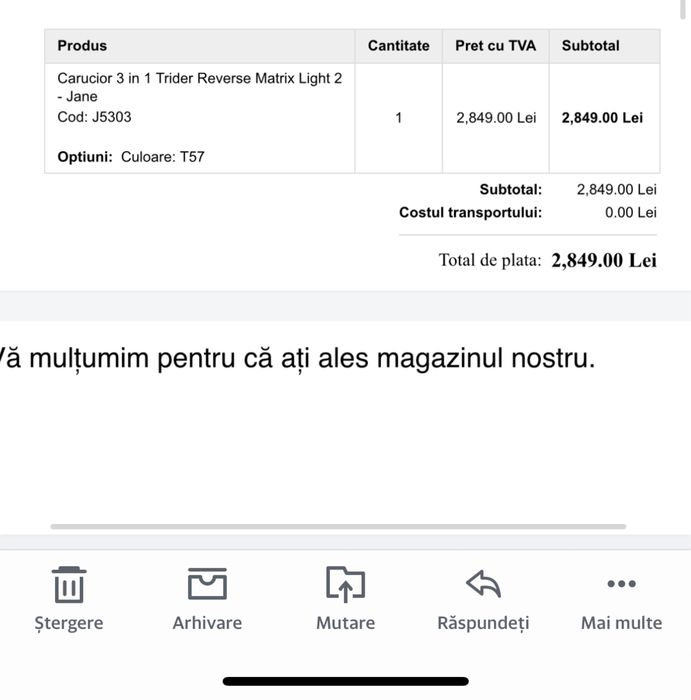691x700 pixels.
Task: Click the quantity value 1 cell
Action: click(x=398, y=118)
